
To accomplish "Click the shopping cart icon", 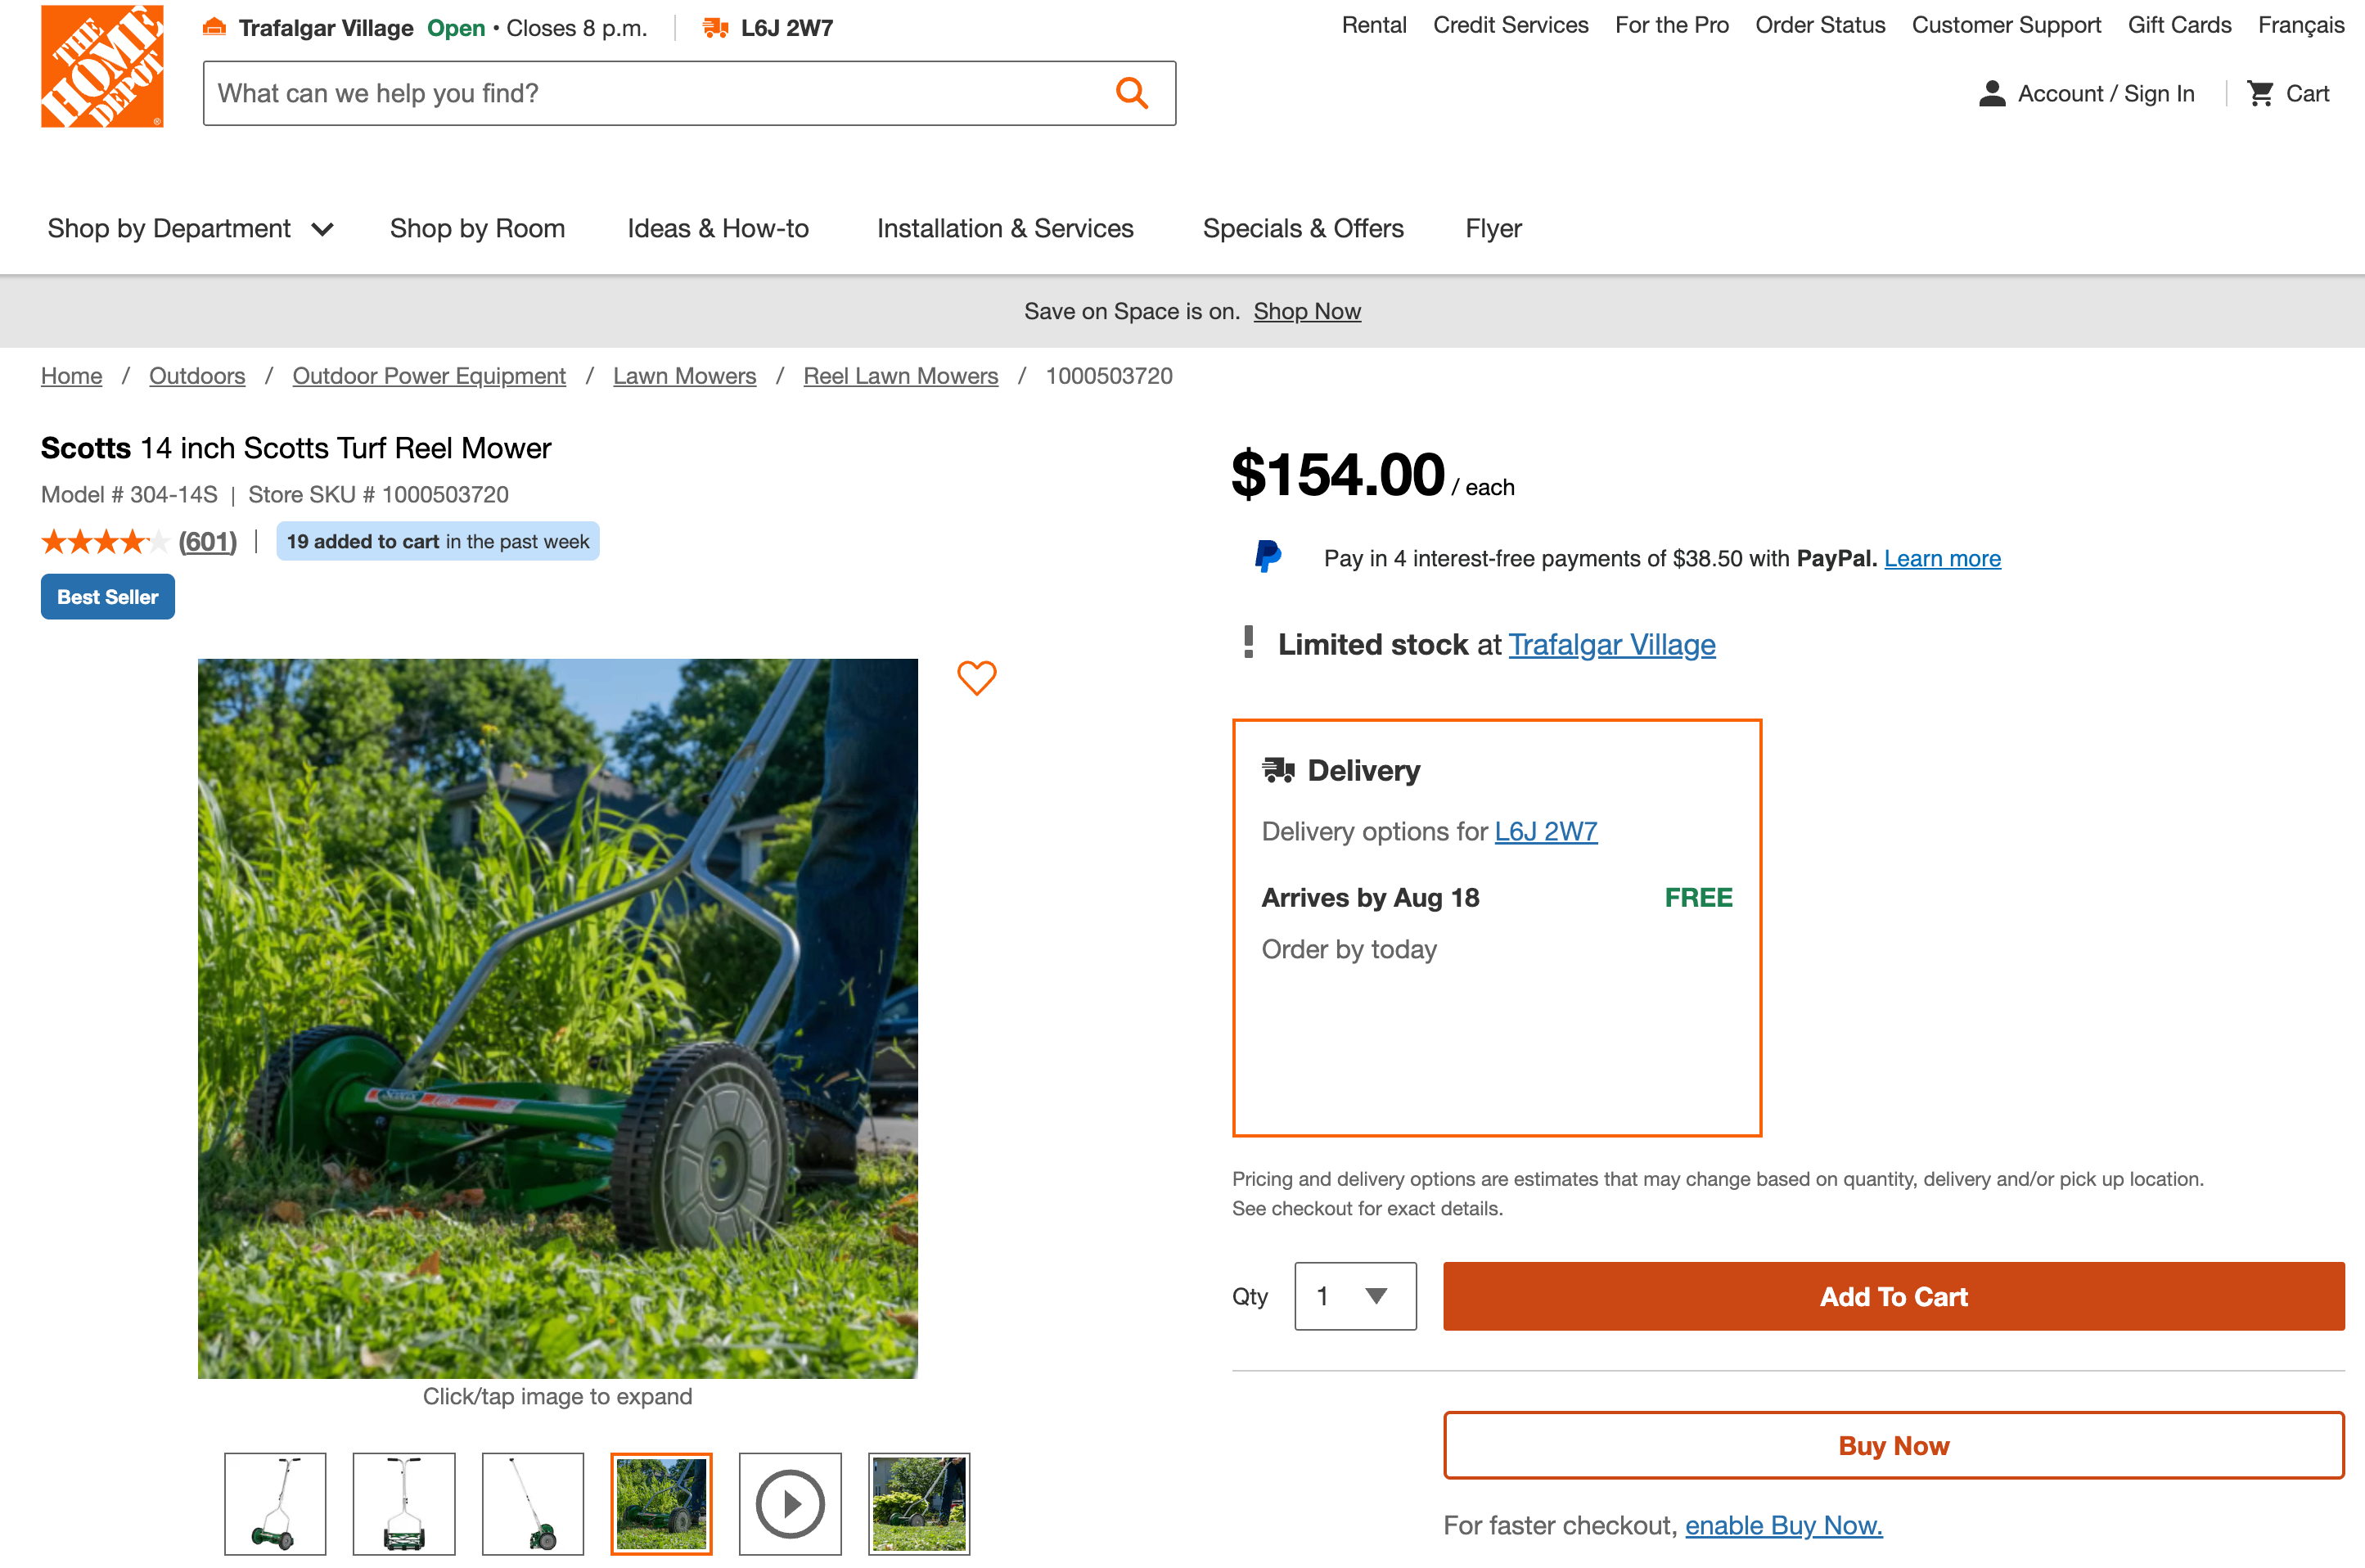I will pos(2260,93).
